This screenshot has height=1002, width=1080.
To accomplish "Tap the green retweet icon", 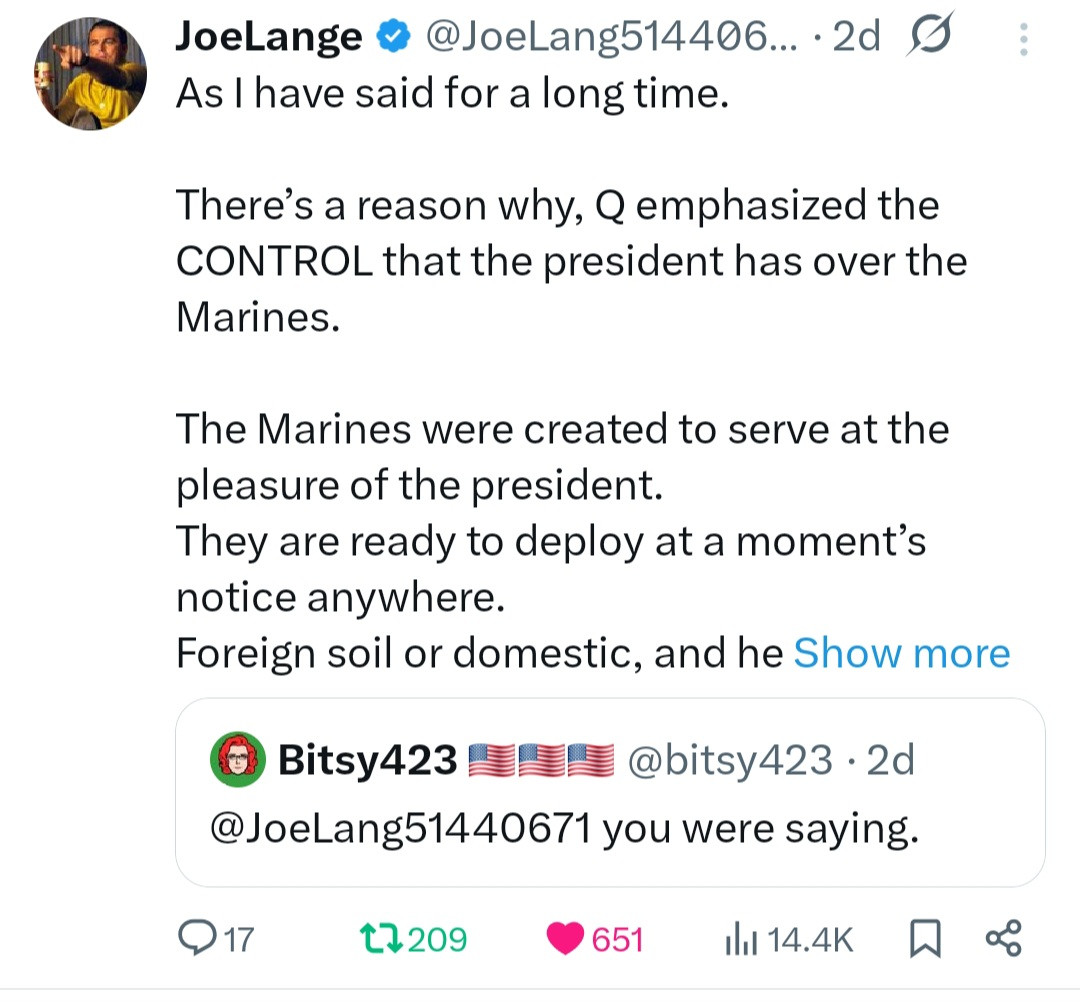I will point(378,939).
